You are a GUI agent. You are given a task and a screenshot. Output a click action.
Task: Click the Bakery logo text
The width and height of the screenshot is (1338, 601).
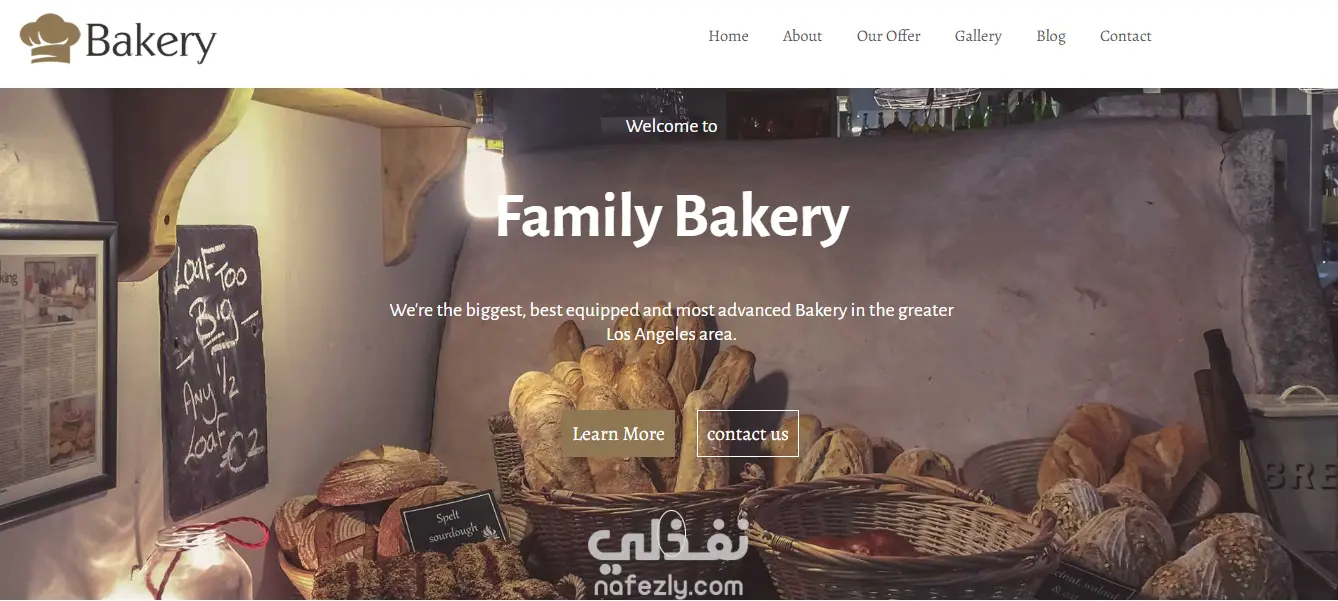click(150, 42)
